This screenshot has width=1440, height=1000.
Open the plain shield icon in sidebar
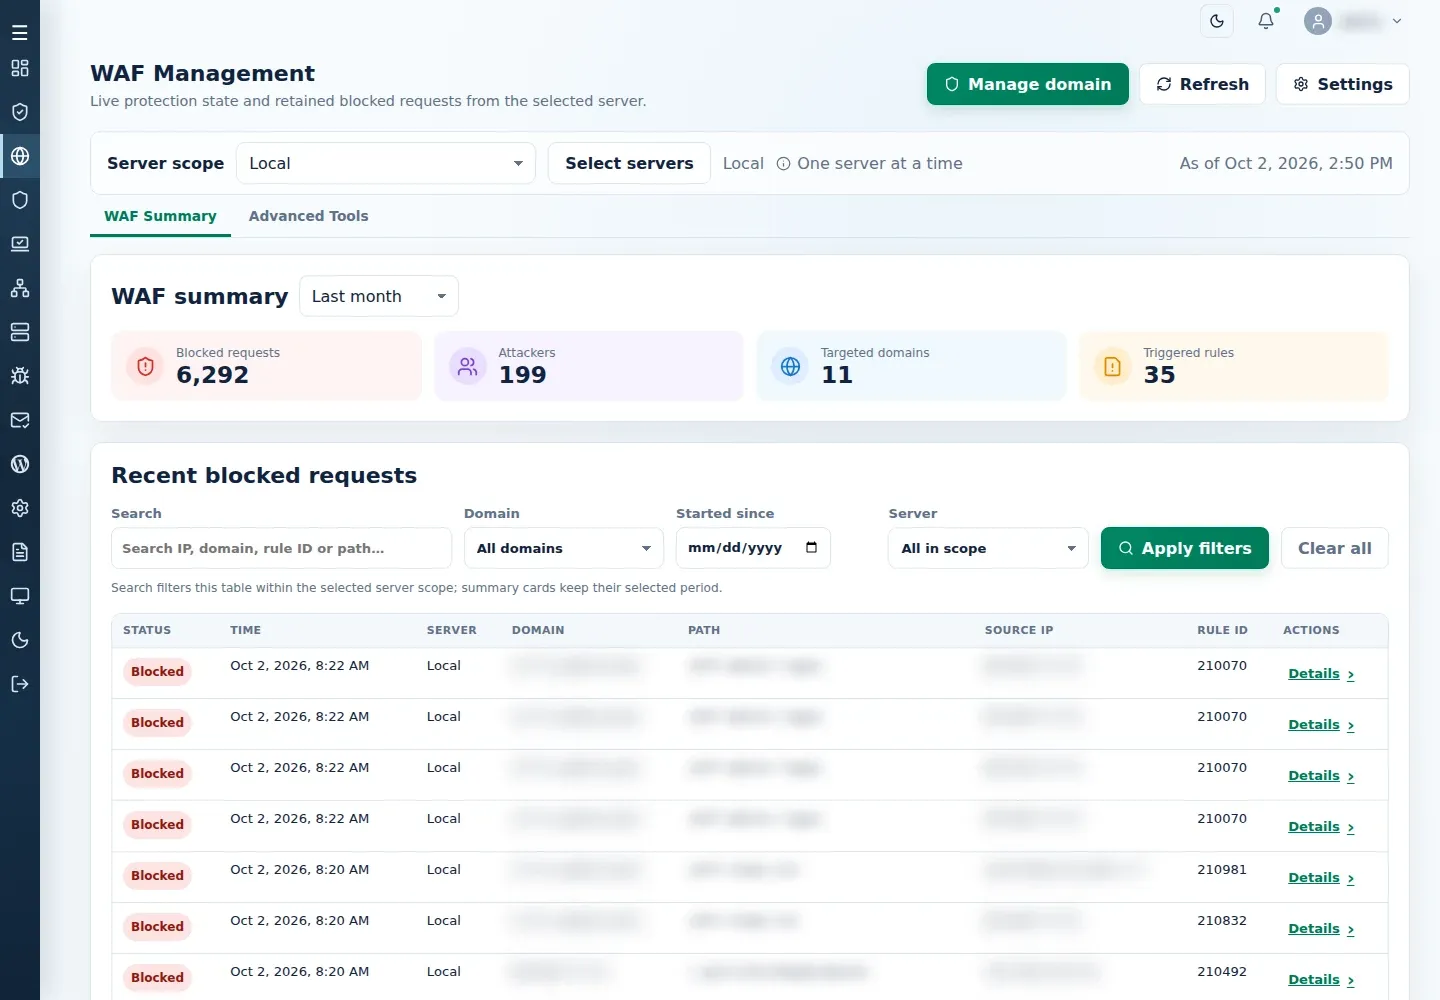(20, 200)
